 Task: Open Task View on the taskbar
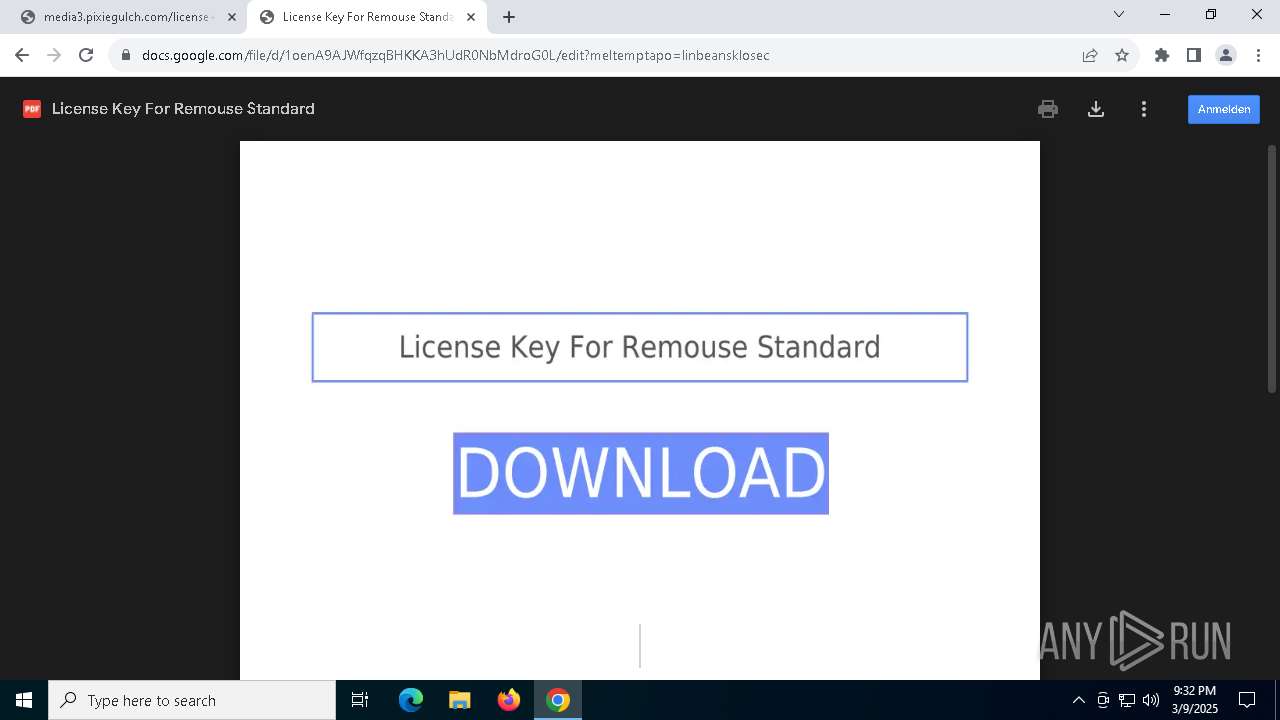pyautogui.click(x=360, y=700)
